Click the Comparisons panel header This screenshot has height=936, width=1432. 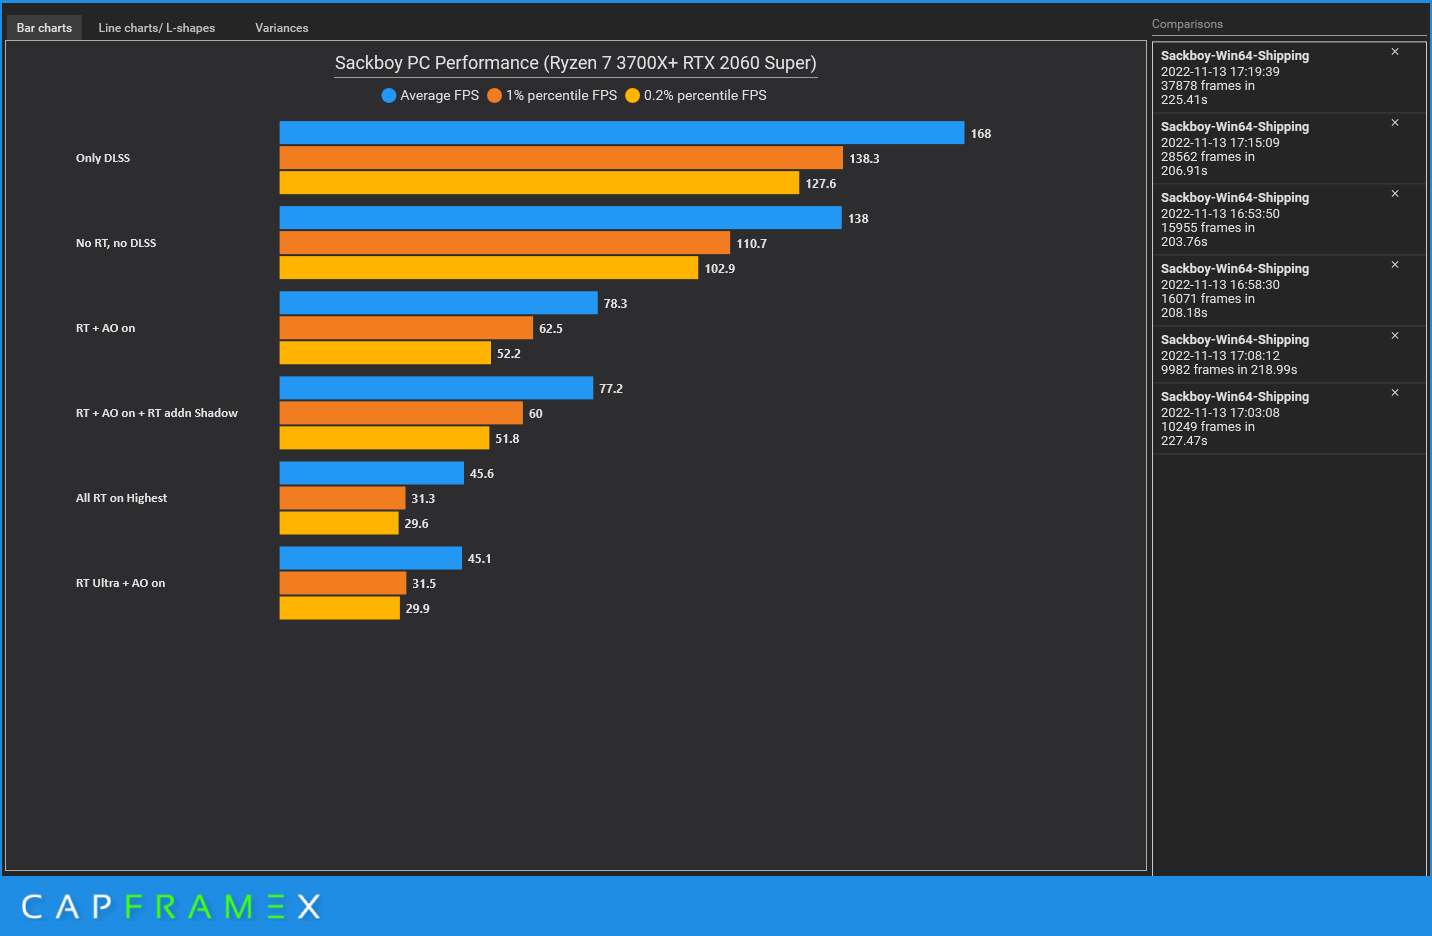click(1187, 24)
